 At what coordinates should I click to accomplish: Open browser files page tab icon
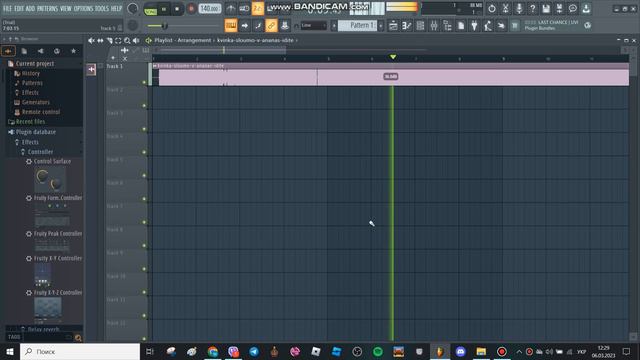coord(24,51)
